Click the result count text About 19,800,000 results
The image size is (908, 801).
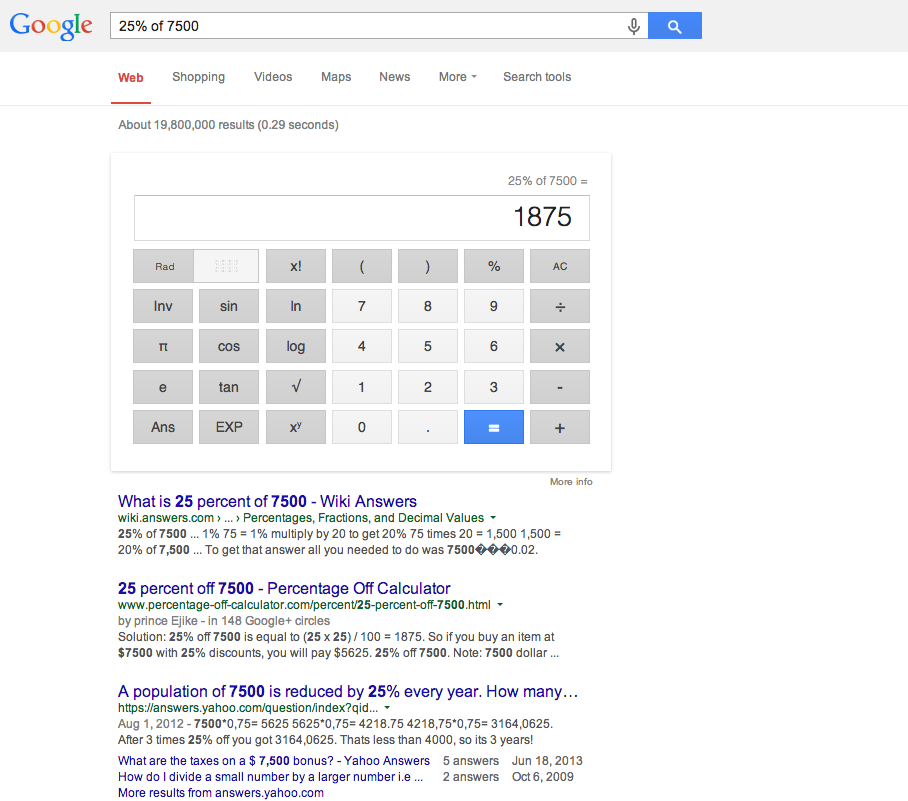click(228, 125)
